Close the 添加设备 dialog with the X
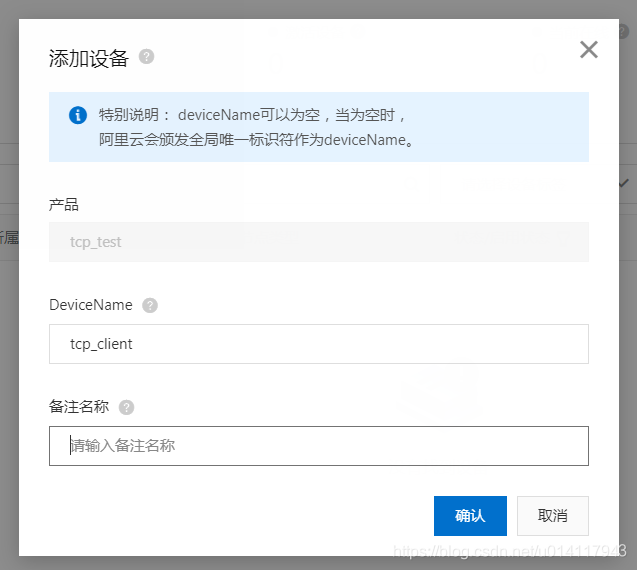637x570 pixels. [x=589, y=50]
